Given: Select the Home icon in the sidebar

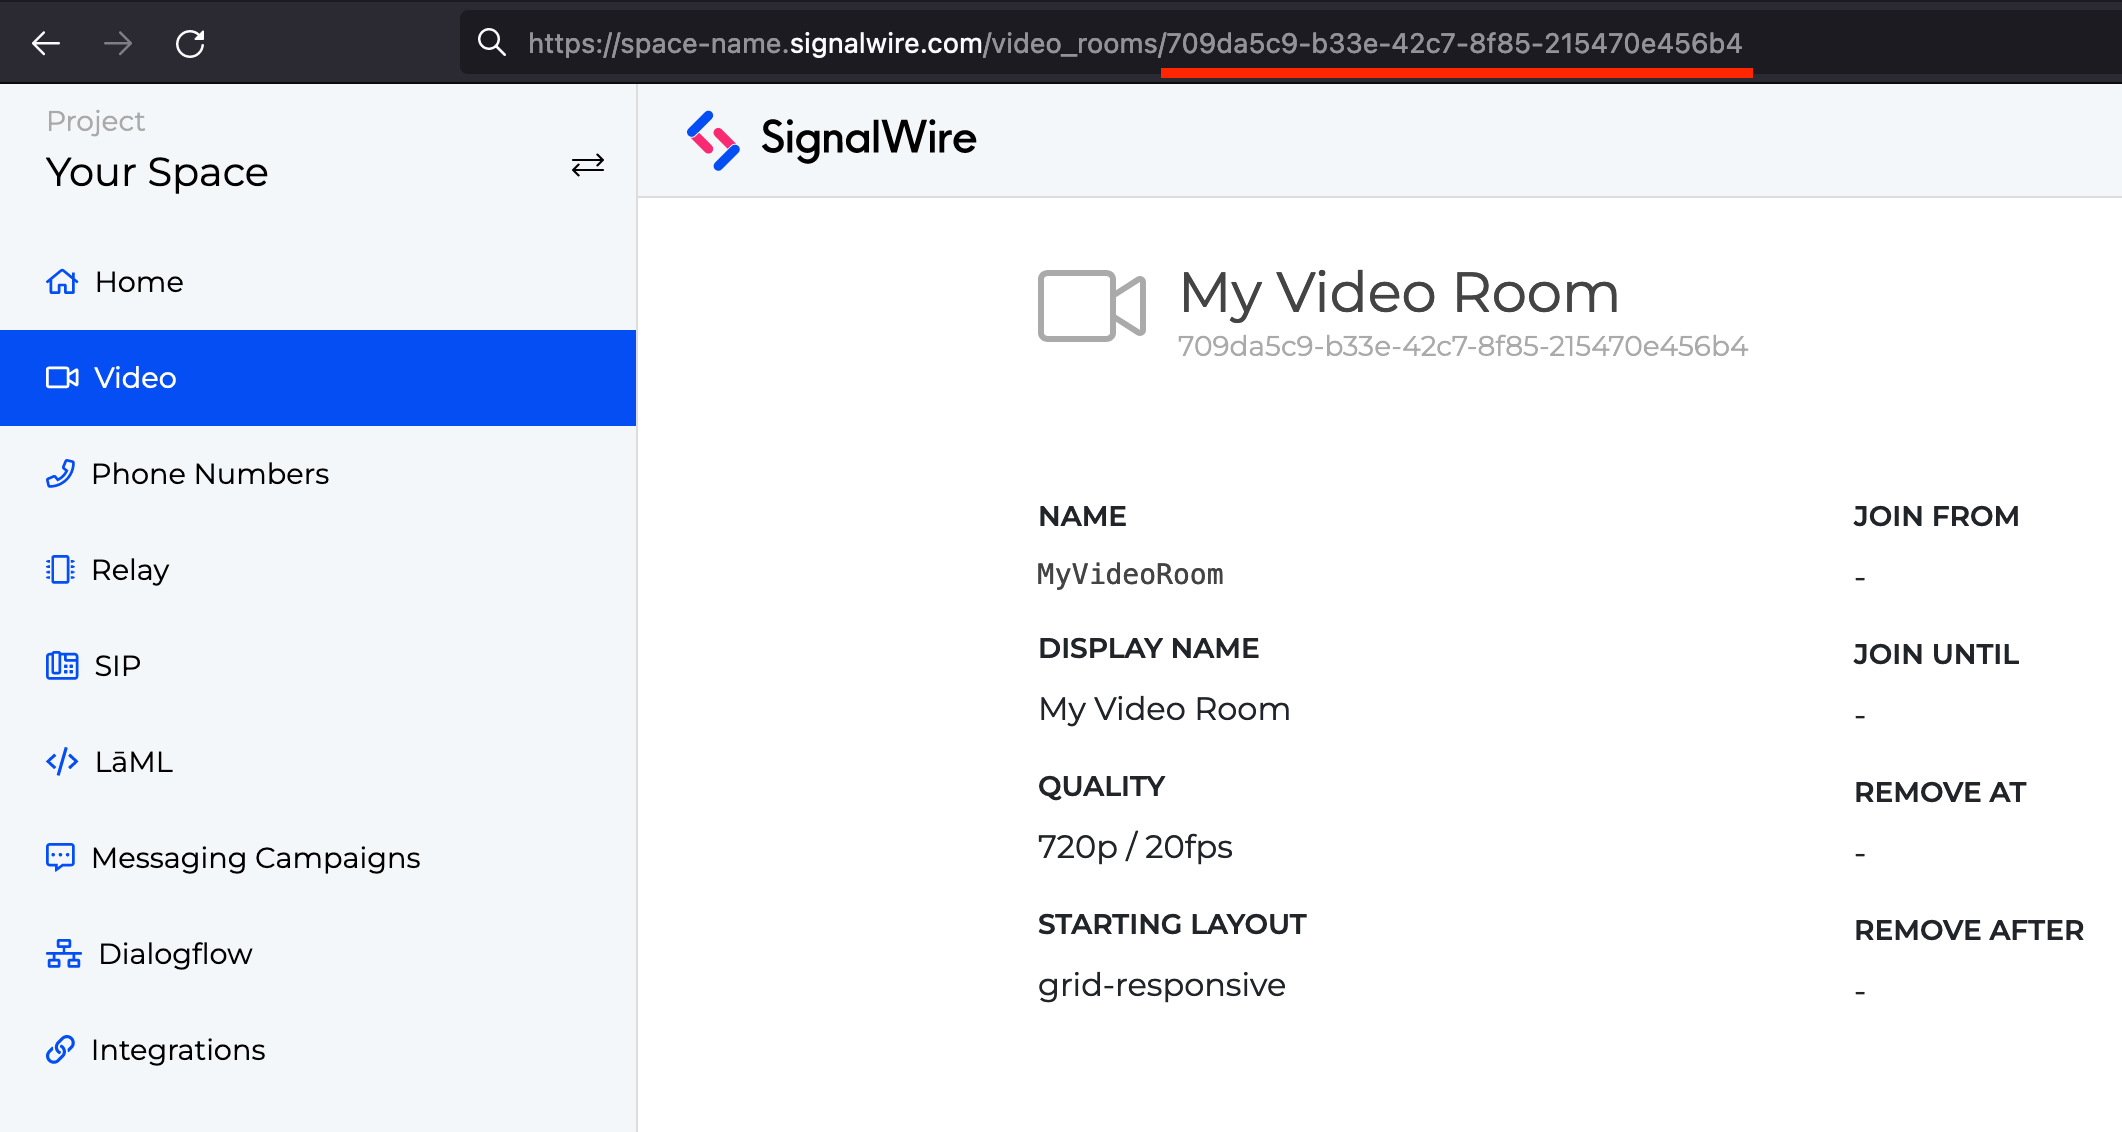Looking at the screenshot, I should point(62,281).
